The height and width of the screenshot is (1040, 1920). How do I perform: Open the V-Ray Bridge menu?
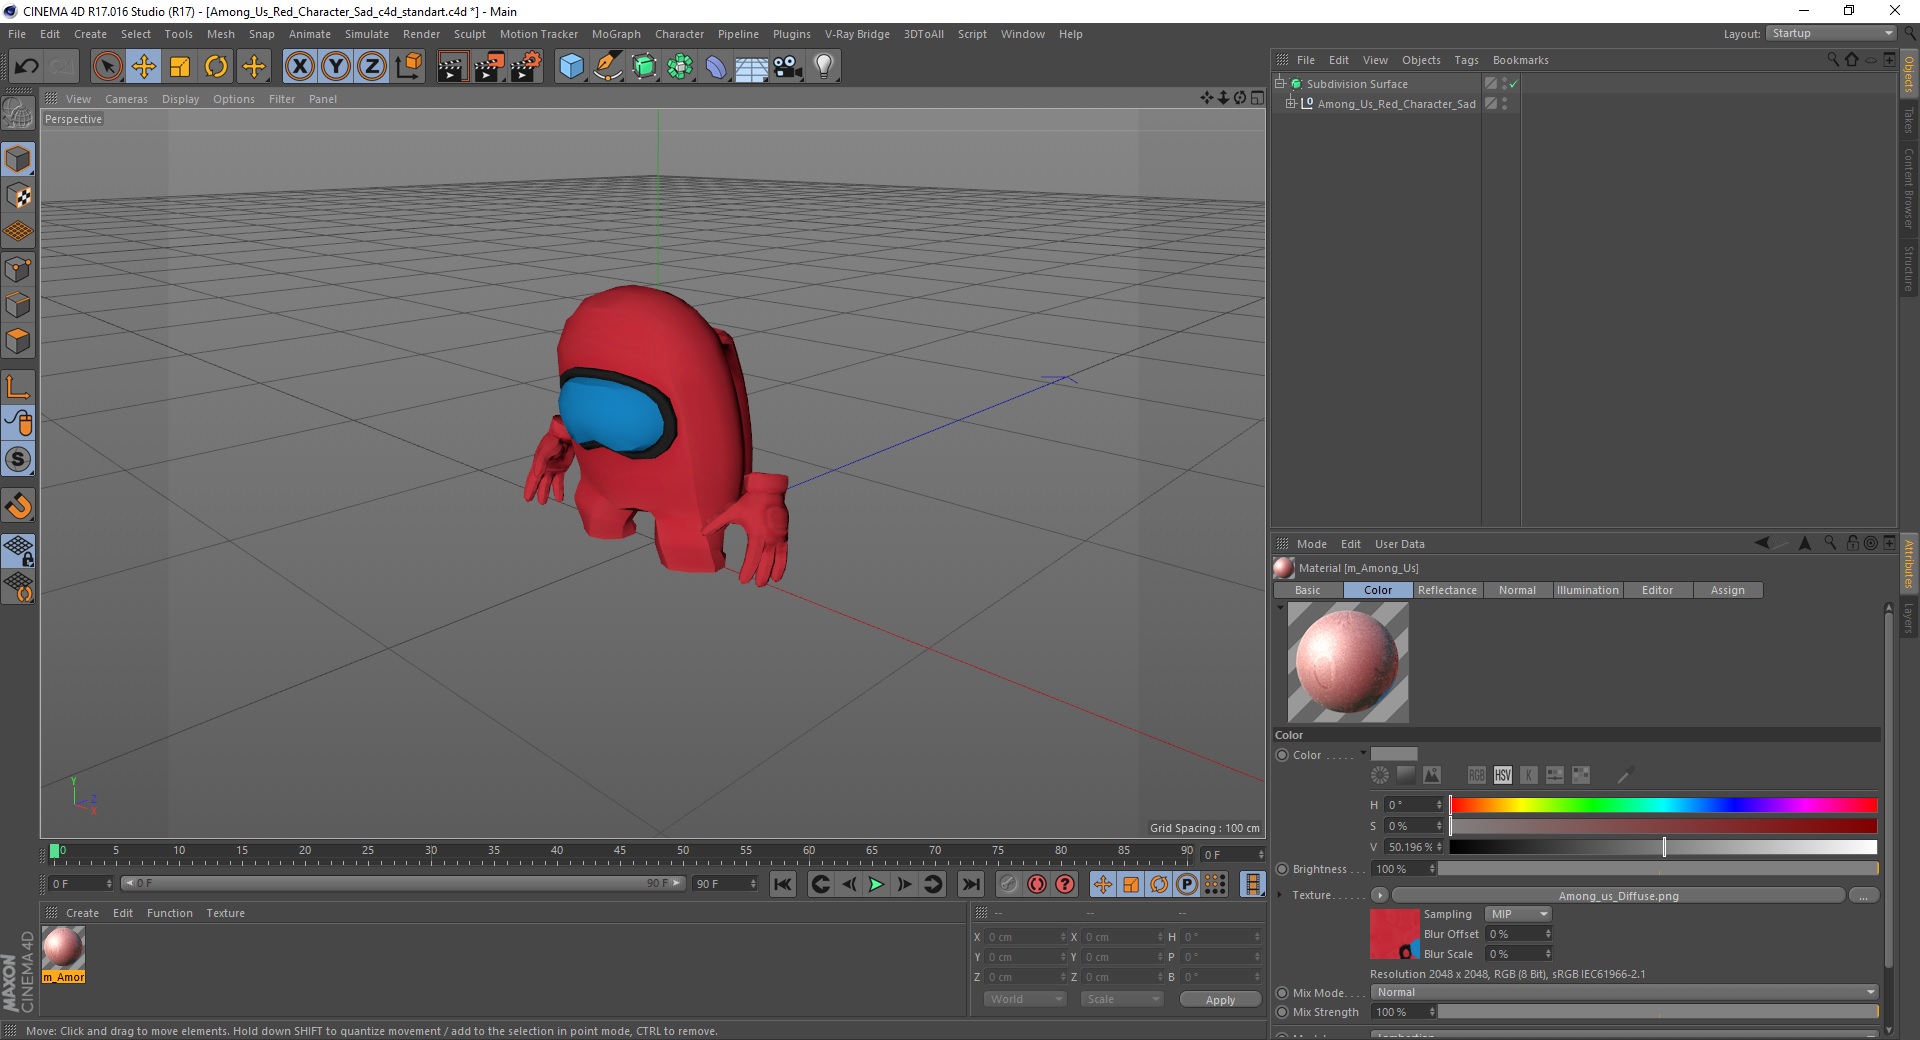[x=857, y=34]
